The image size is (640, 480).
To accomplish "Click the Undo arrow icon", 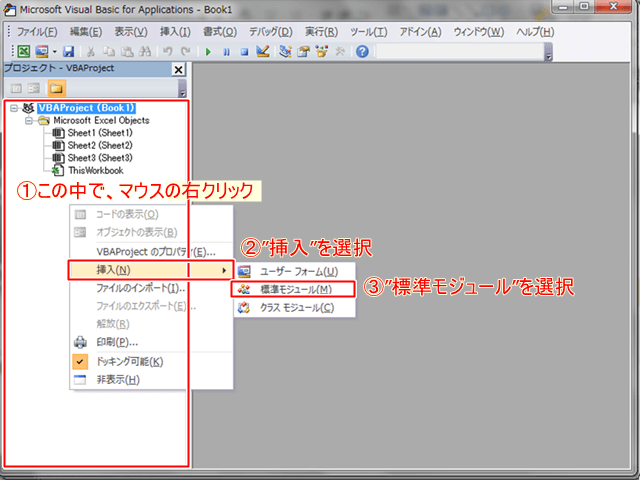I will [x=168, y=51].
